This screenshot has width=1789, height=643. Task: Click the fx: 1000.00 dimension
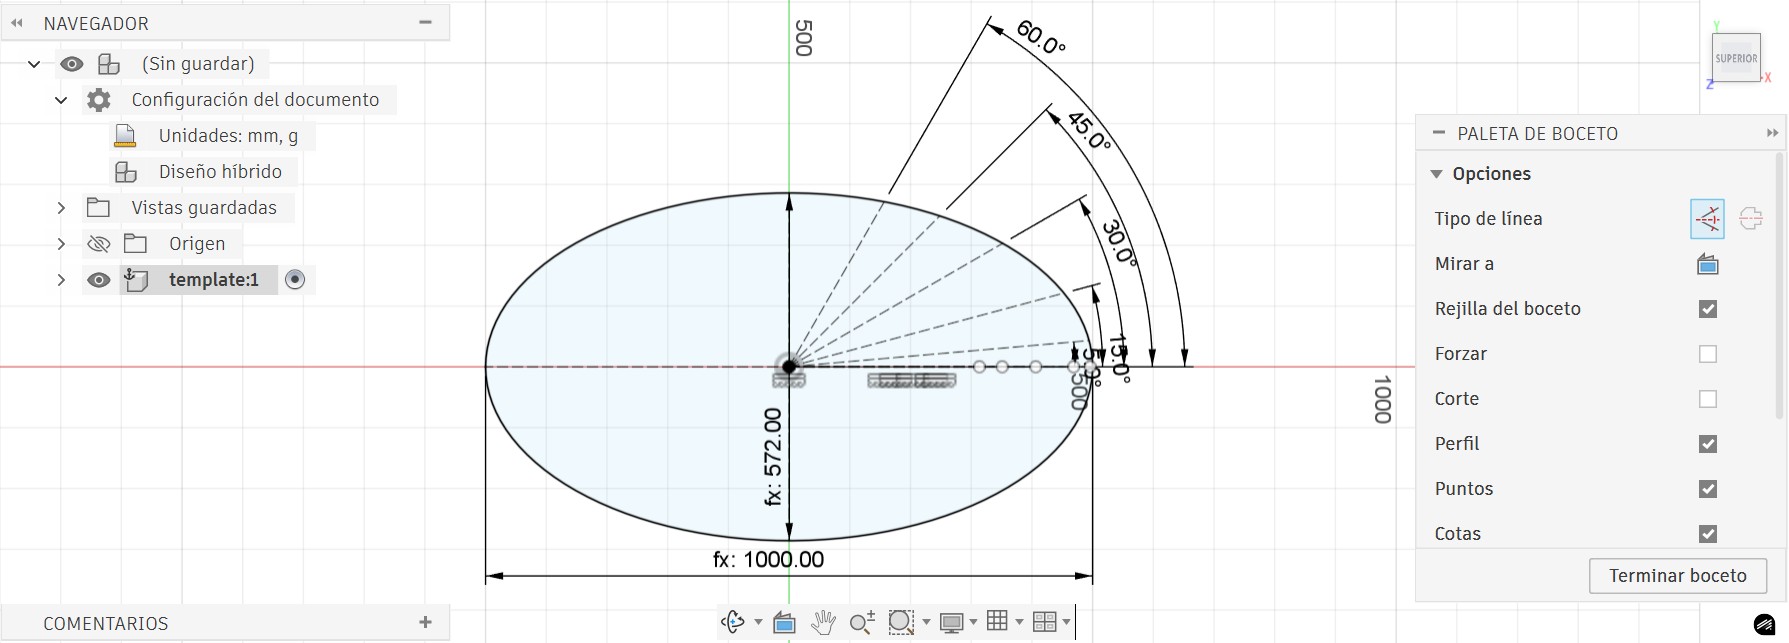click(x=768, y=560)
